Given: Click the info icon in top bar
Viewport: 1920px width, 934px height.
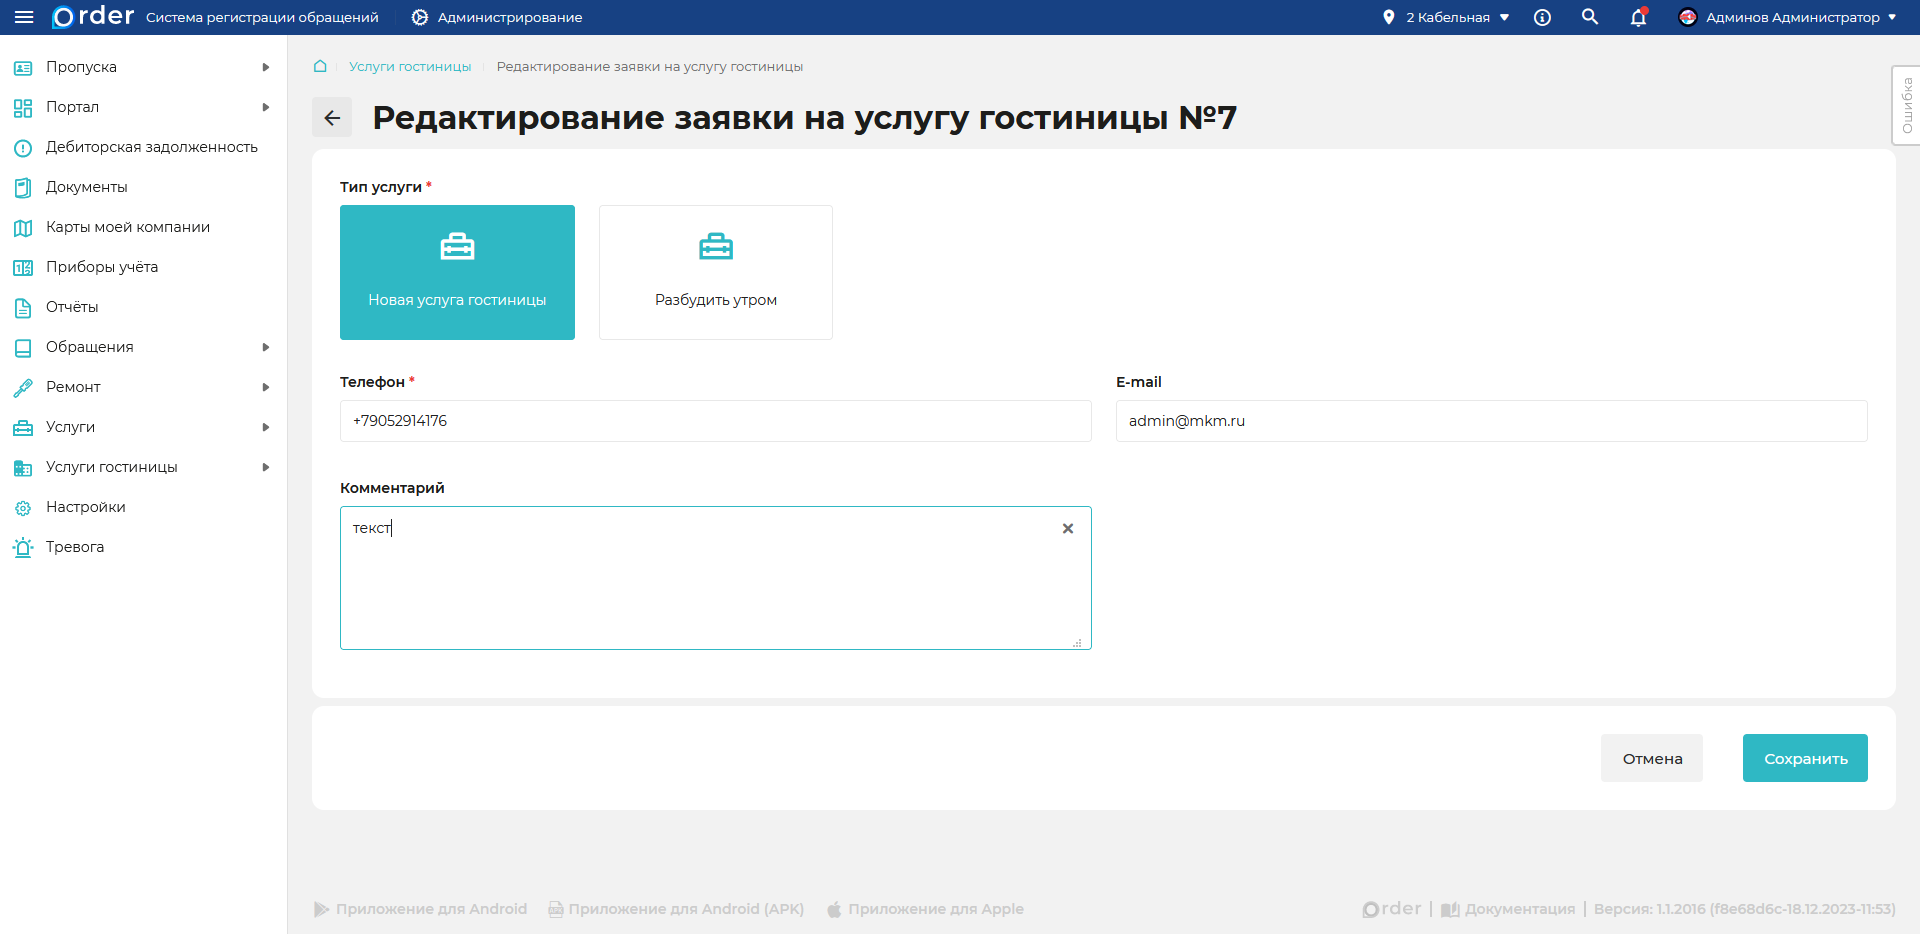Looking at the screenshot, I should click(x=1542, y=17).
